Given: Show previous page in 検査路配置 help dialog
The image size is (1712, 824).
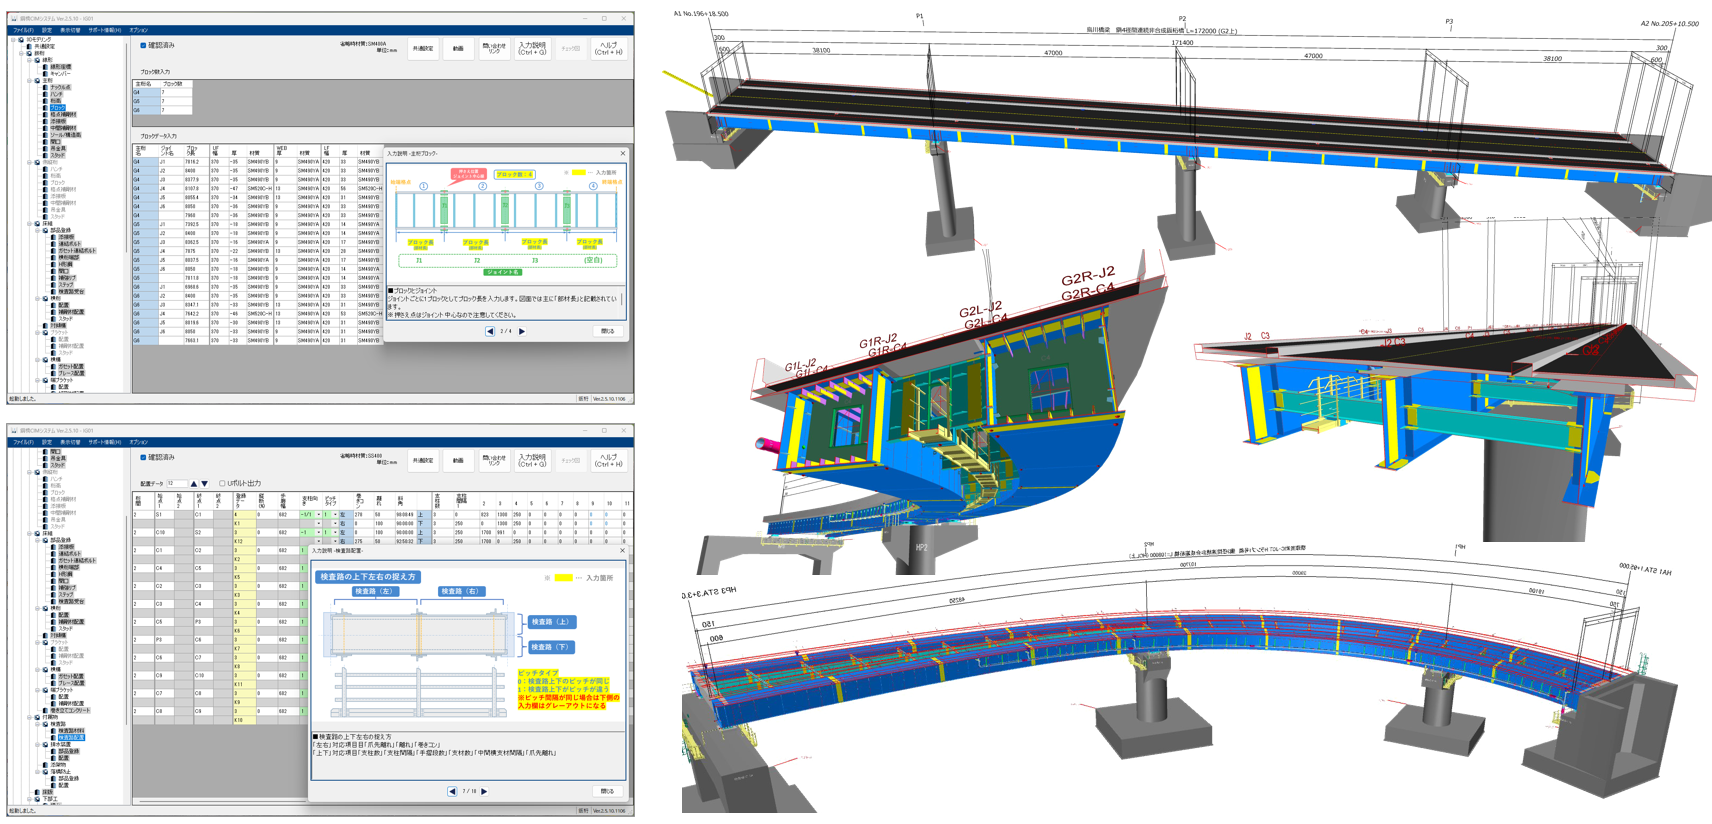Looking at the screenshot, I should coord(452,791).
